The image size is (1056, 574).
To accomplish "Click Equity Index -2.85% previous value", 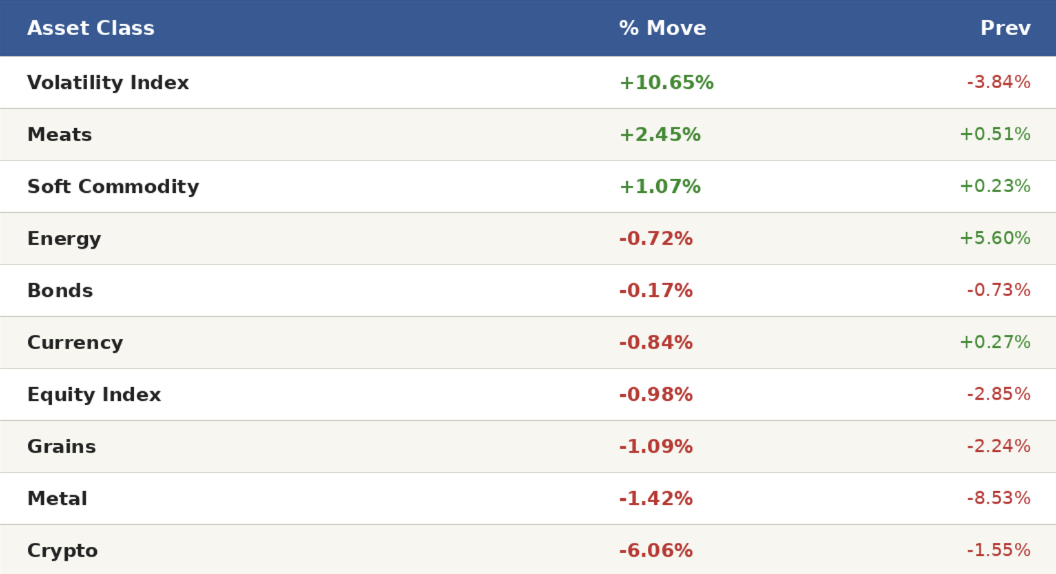I will coord(998,394).
